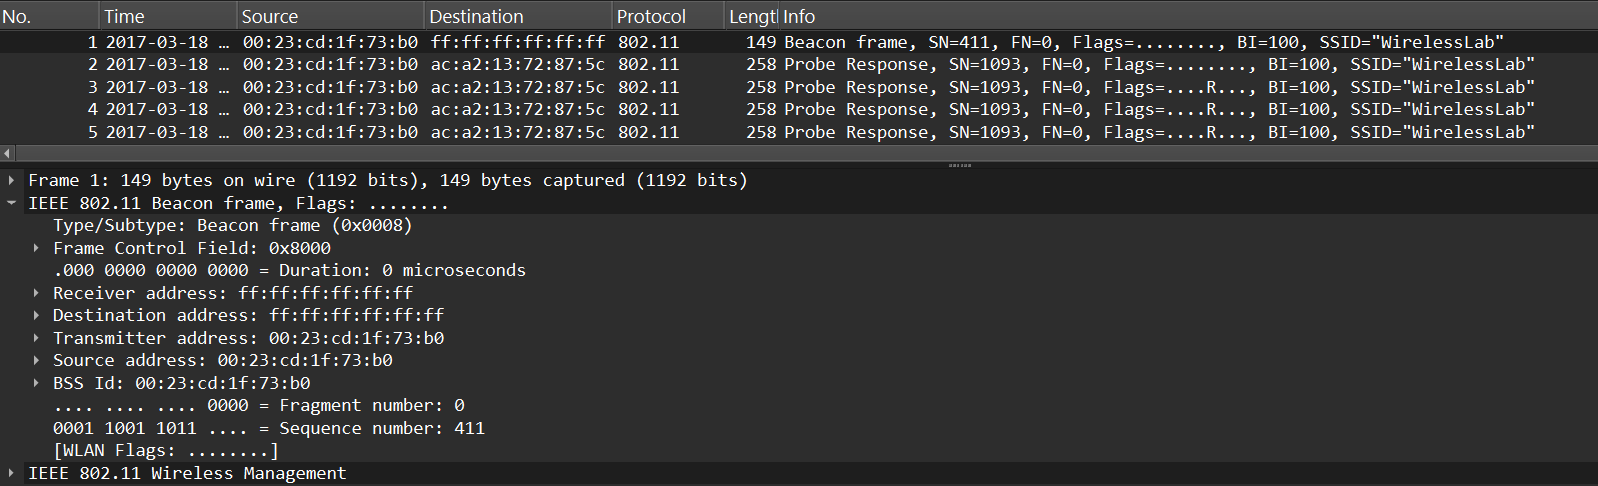Expand the Frame Control Field 0x8000

click(x=36, y=248)
